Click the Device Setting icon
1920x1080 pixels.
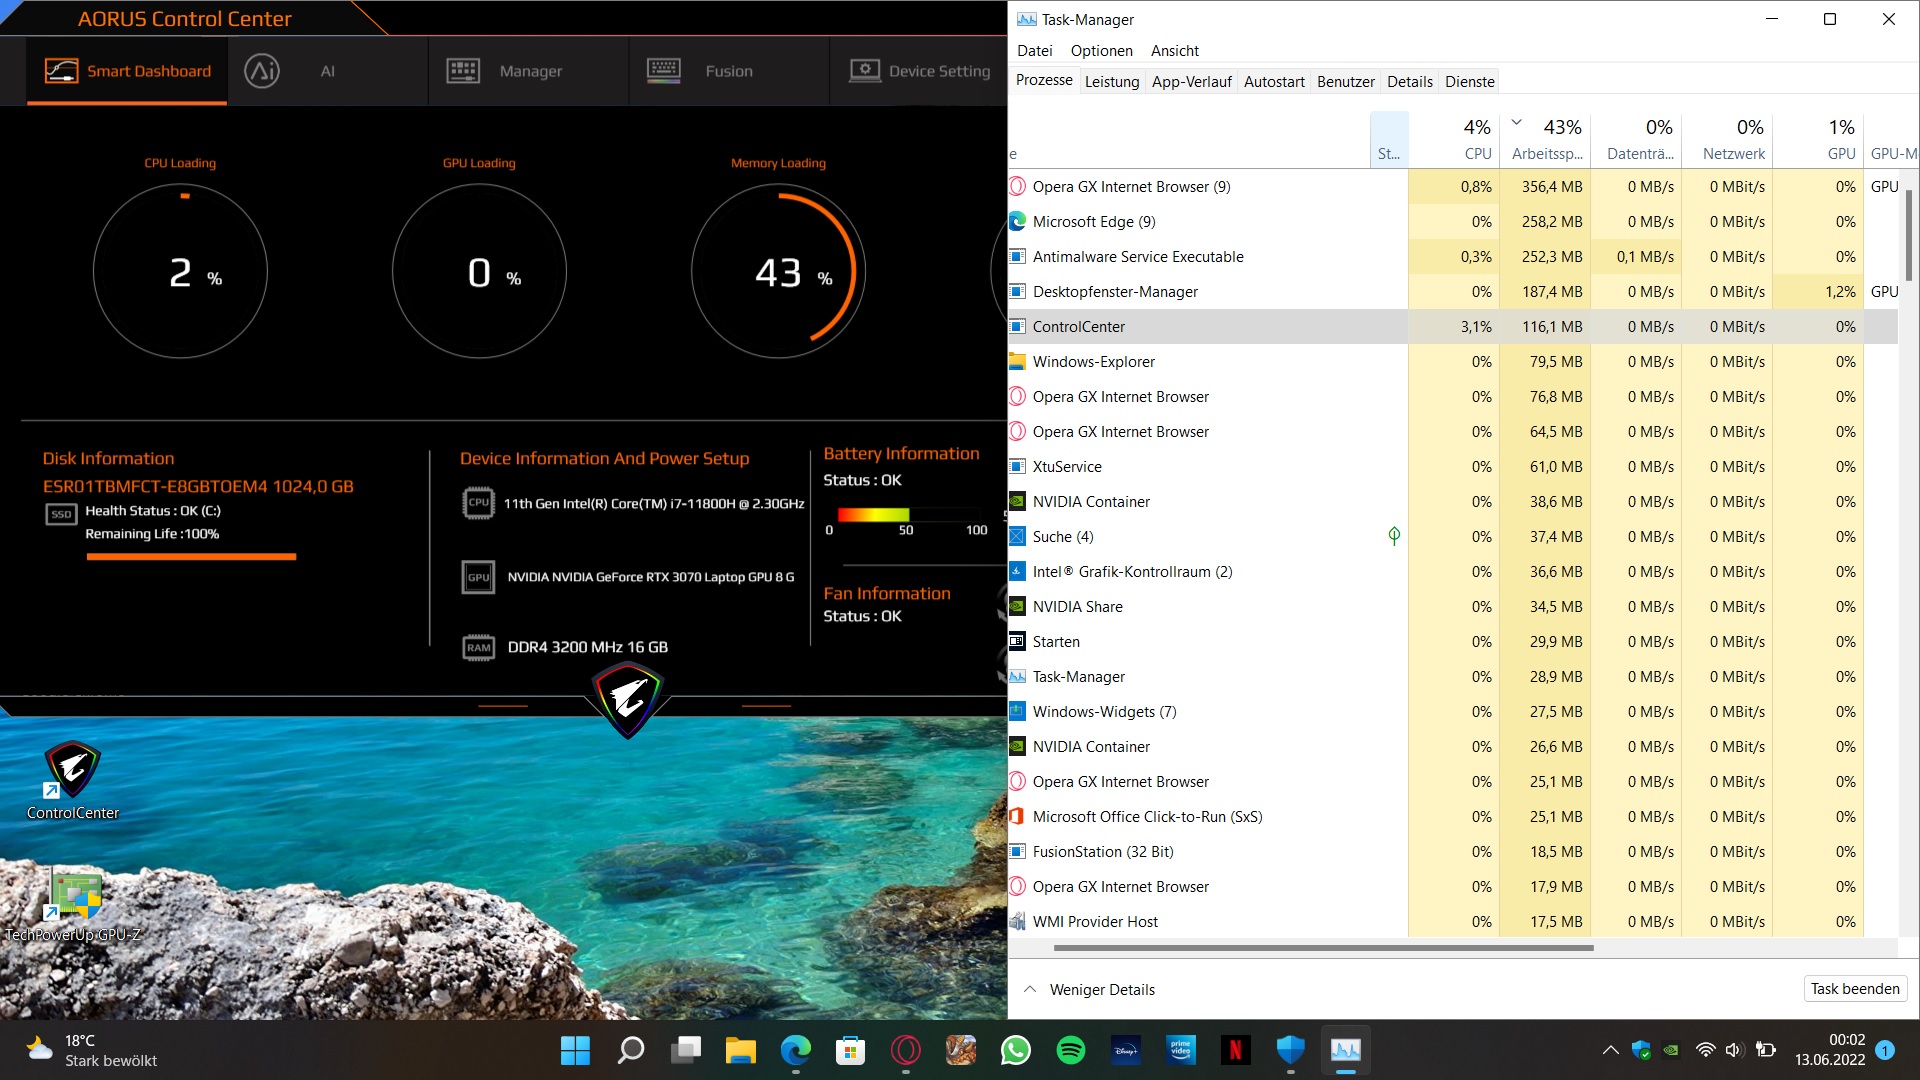(x=865, y=71)
